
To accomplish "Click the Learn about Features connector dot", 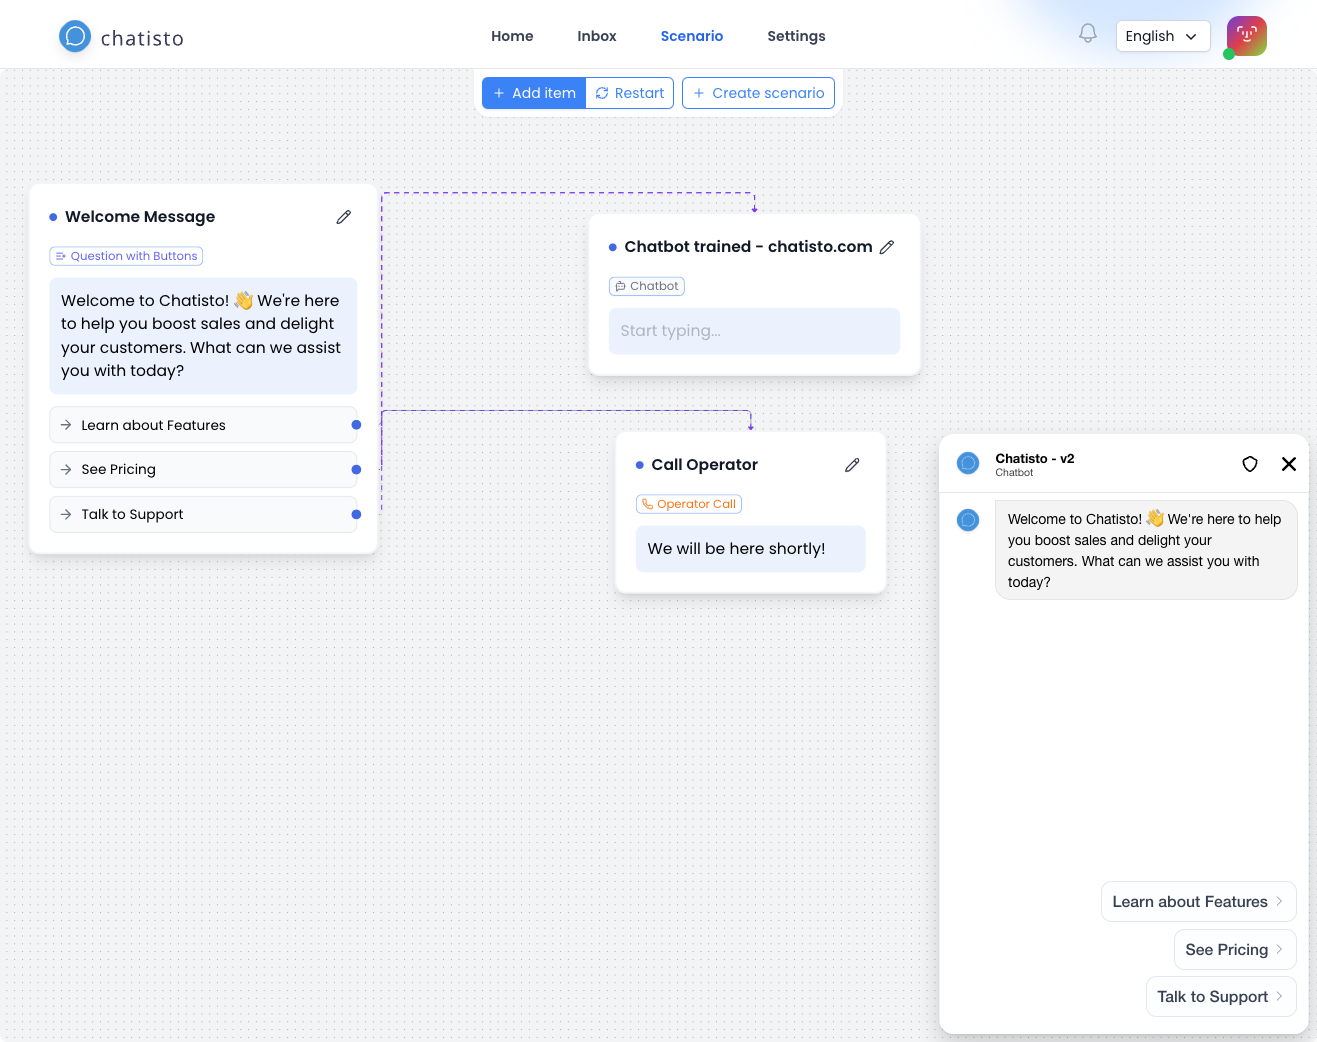I will click(x=356, y=425).
